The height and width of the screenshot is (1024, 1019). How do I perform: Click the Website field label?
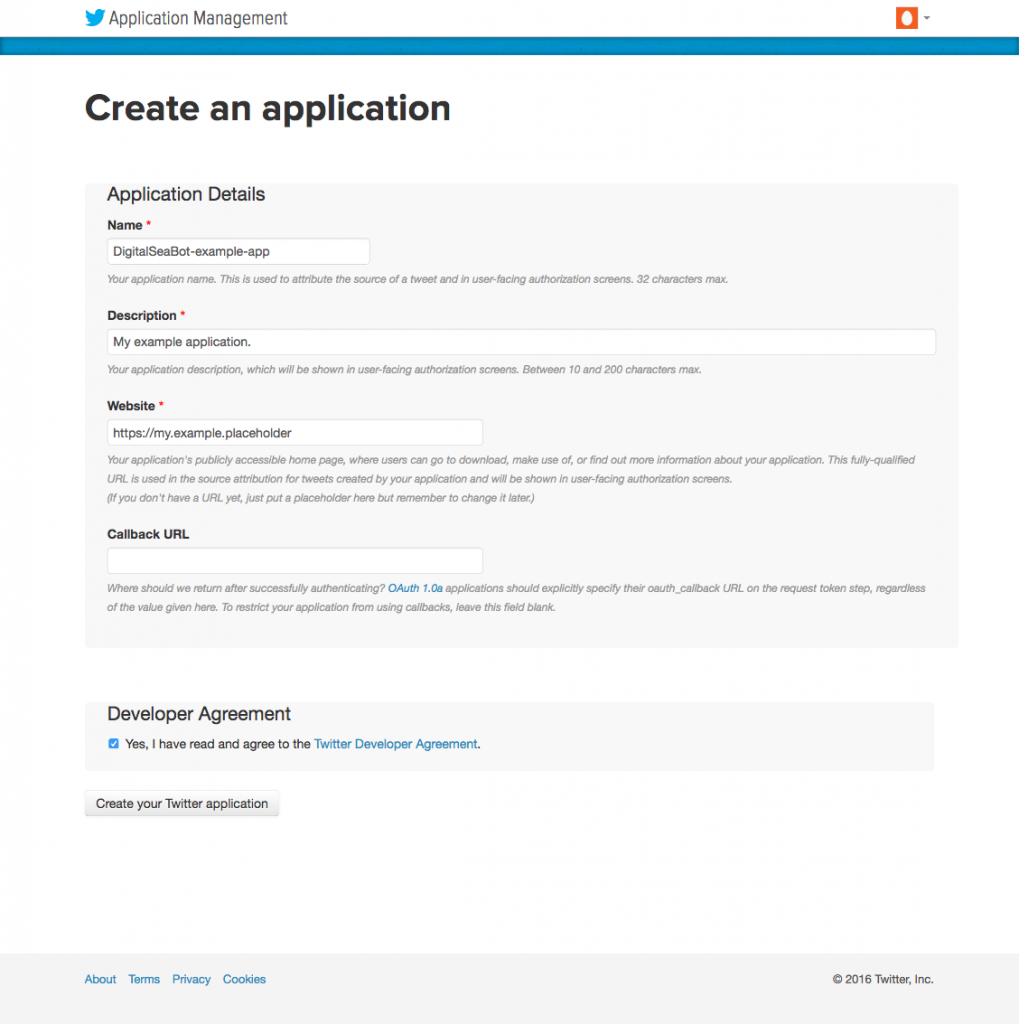coord(131,406)
